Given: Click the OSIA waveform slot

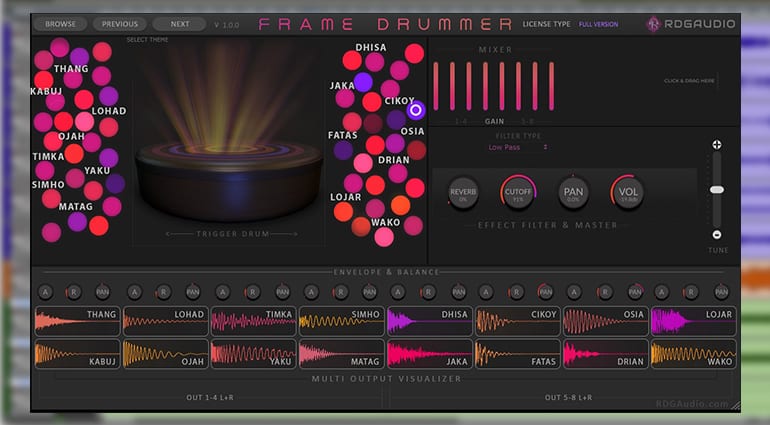Looking at the screenshot, I should [605, 321].
